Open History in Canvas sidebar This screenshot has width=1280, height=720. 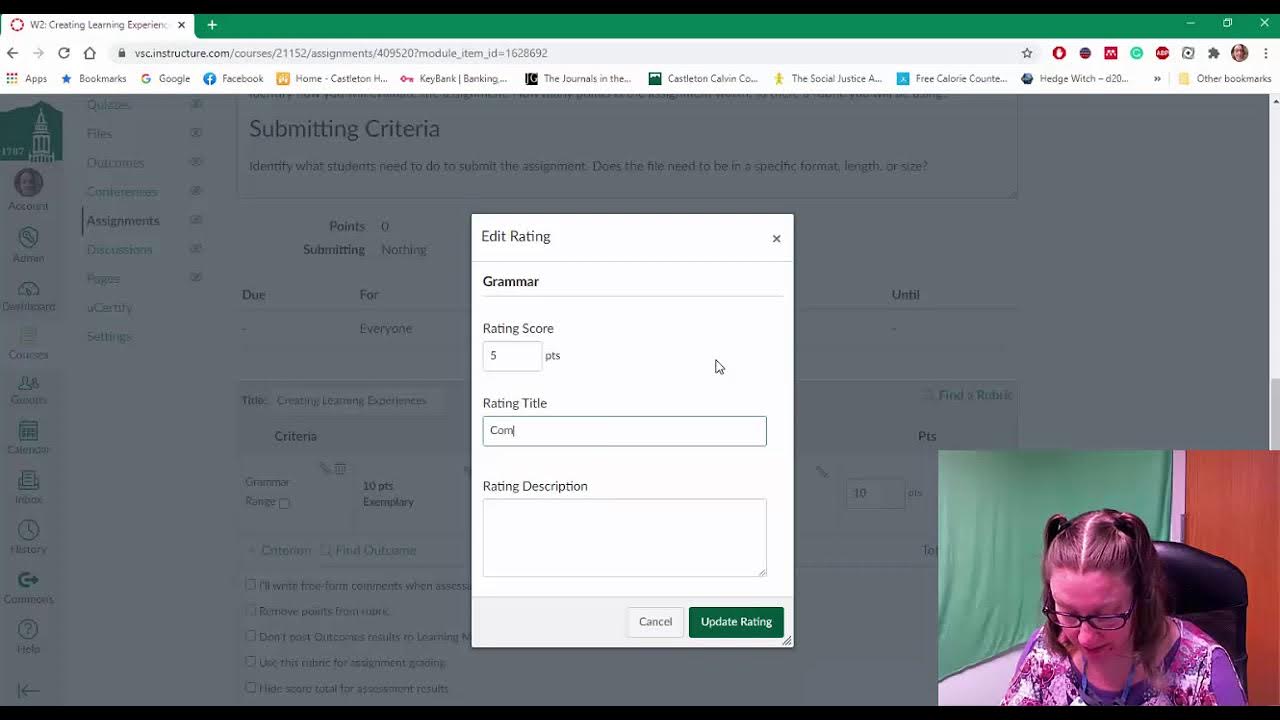point(28,537)
